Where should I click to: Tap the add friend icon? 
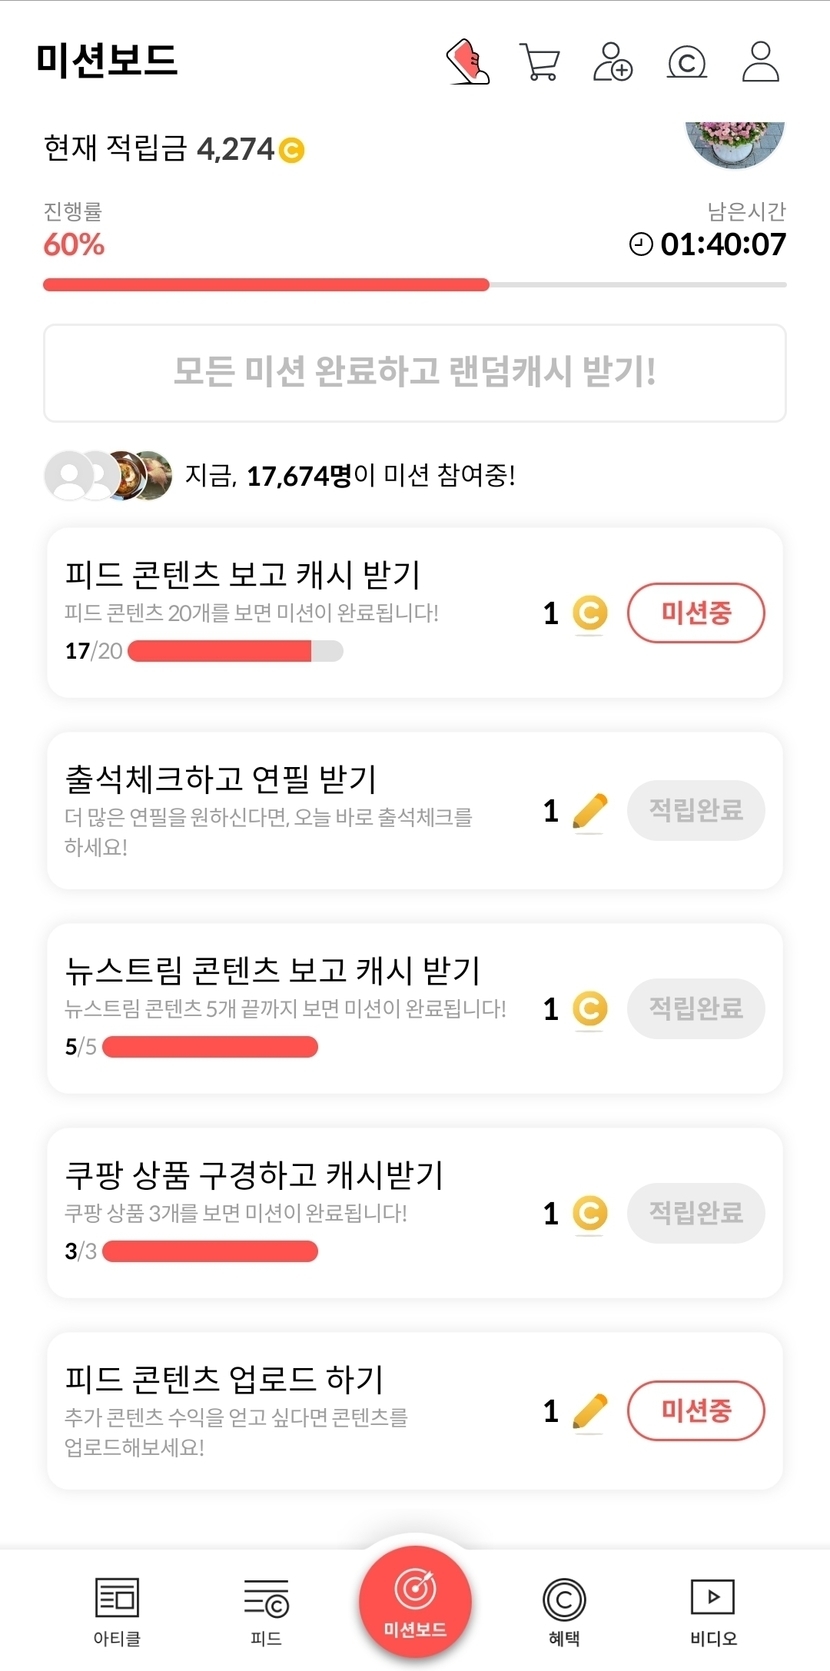click(x=613, y=62)
